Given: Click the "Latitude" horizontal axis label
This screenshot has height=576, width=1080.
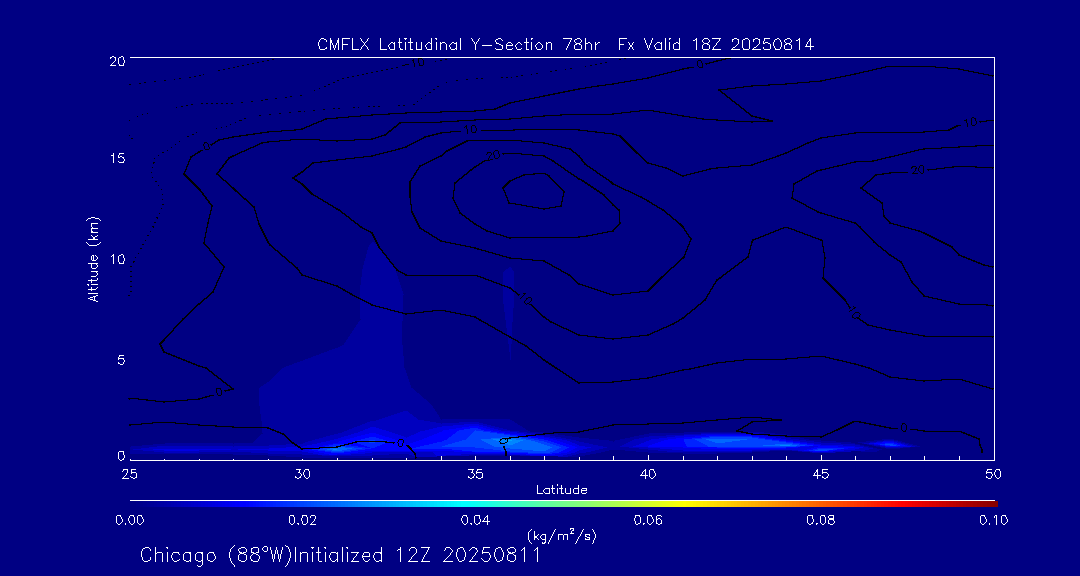Looking at the screenshot, I should [561, 491].
